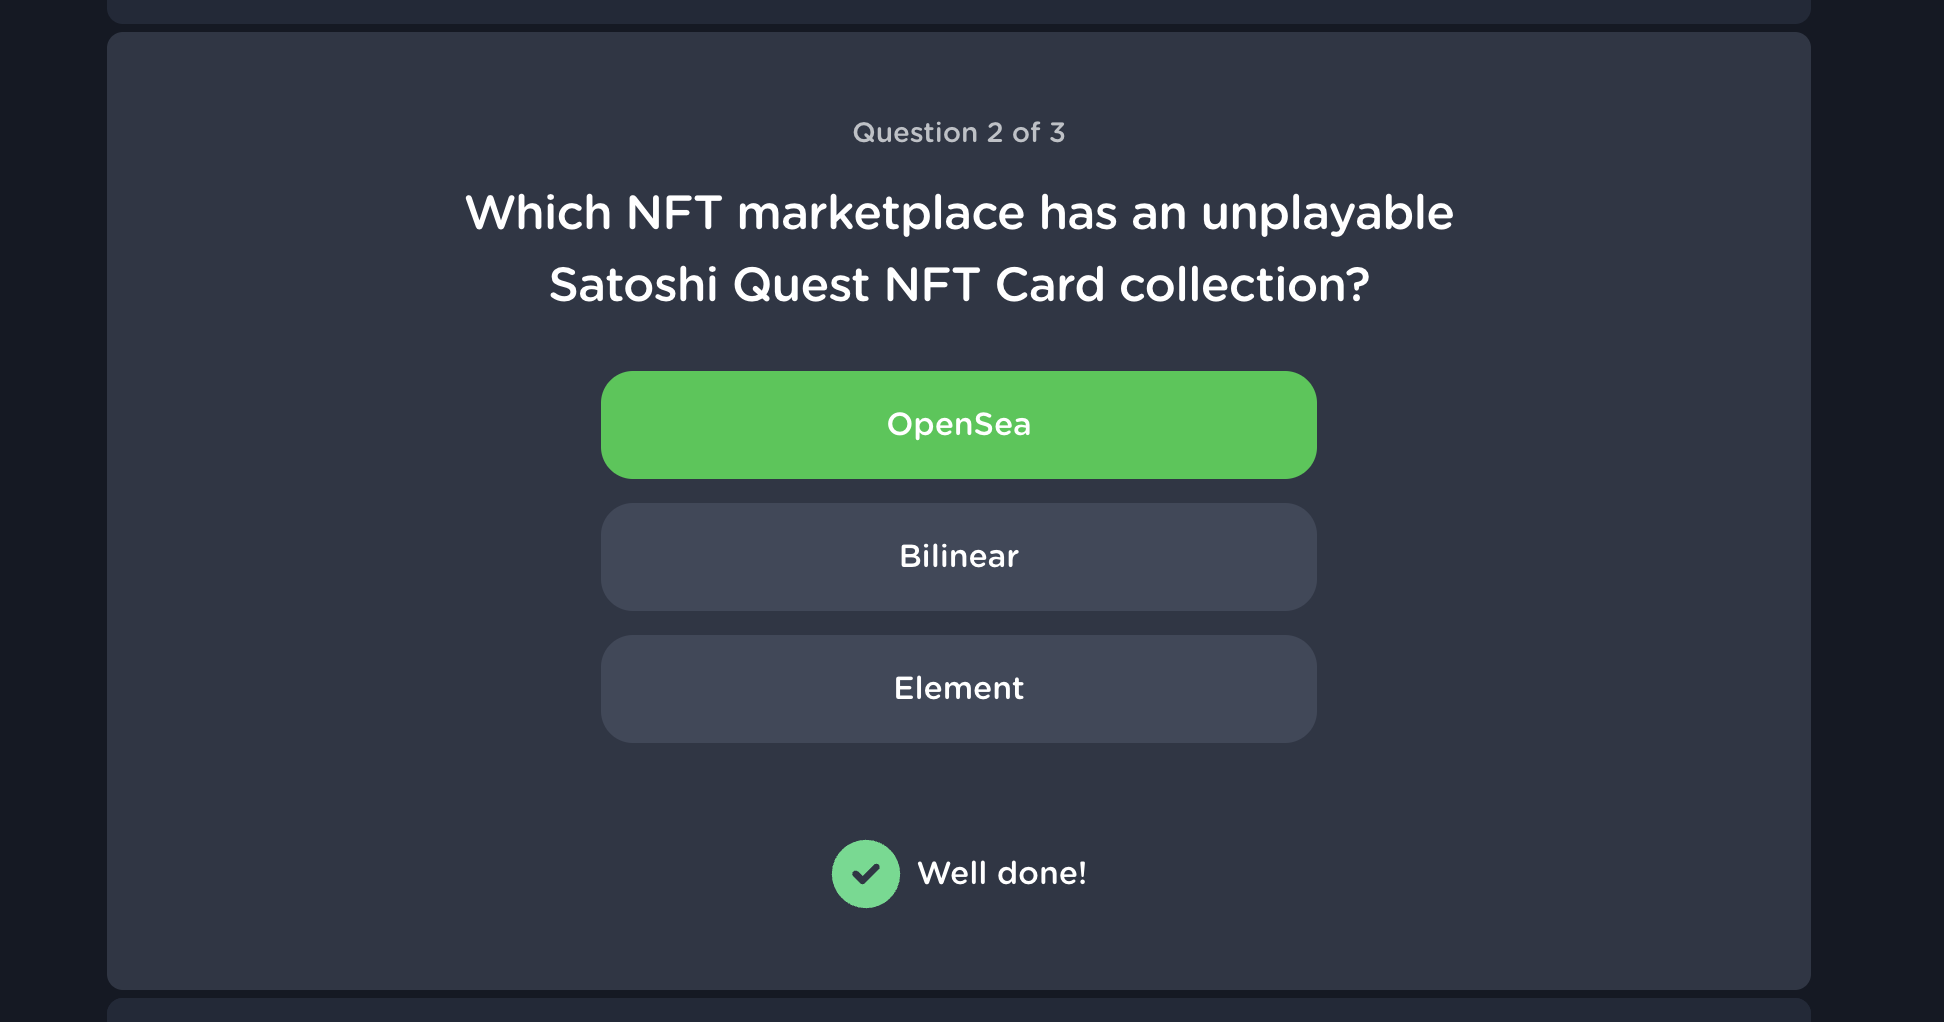
Task: Click the green checkmark success icon
Action: 865,874
